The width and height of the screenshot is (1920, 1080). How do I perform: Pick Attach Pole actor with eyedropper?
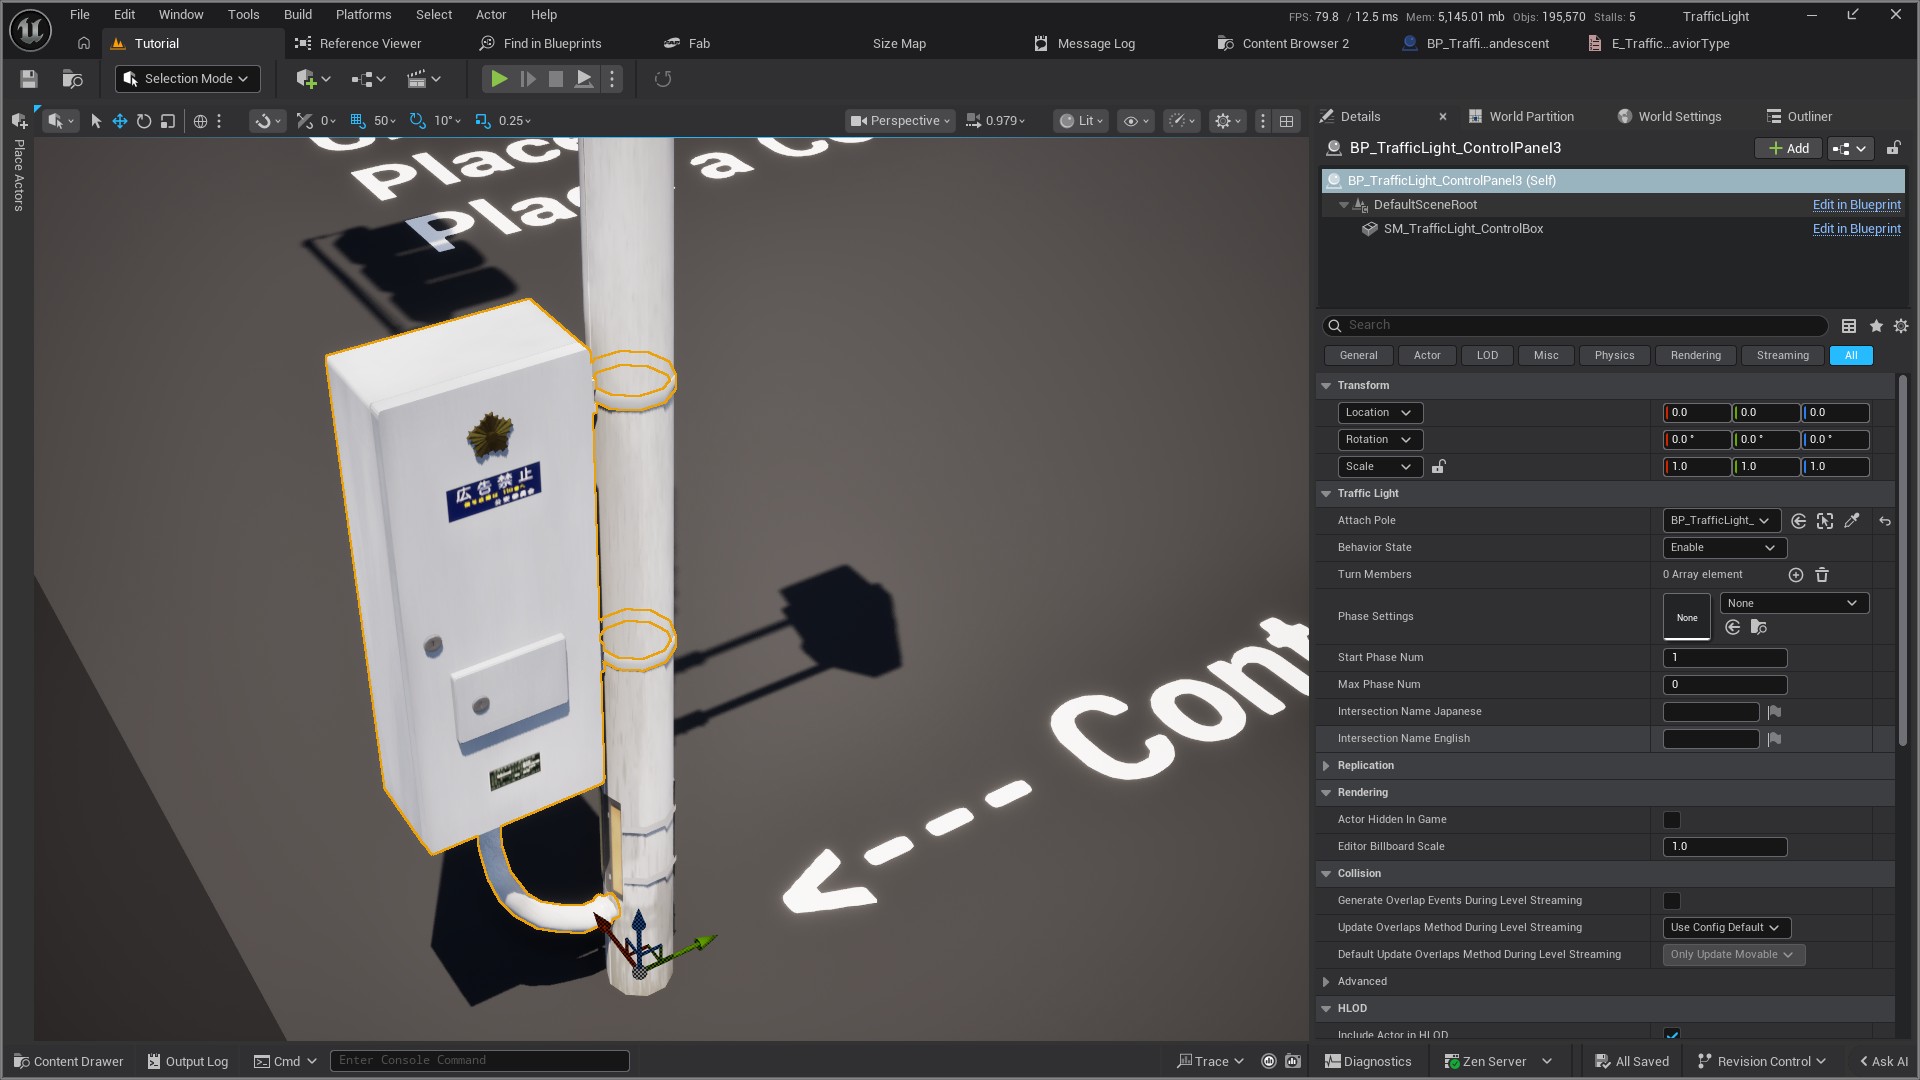click(1852, 521)
